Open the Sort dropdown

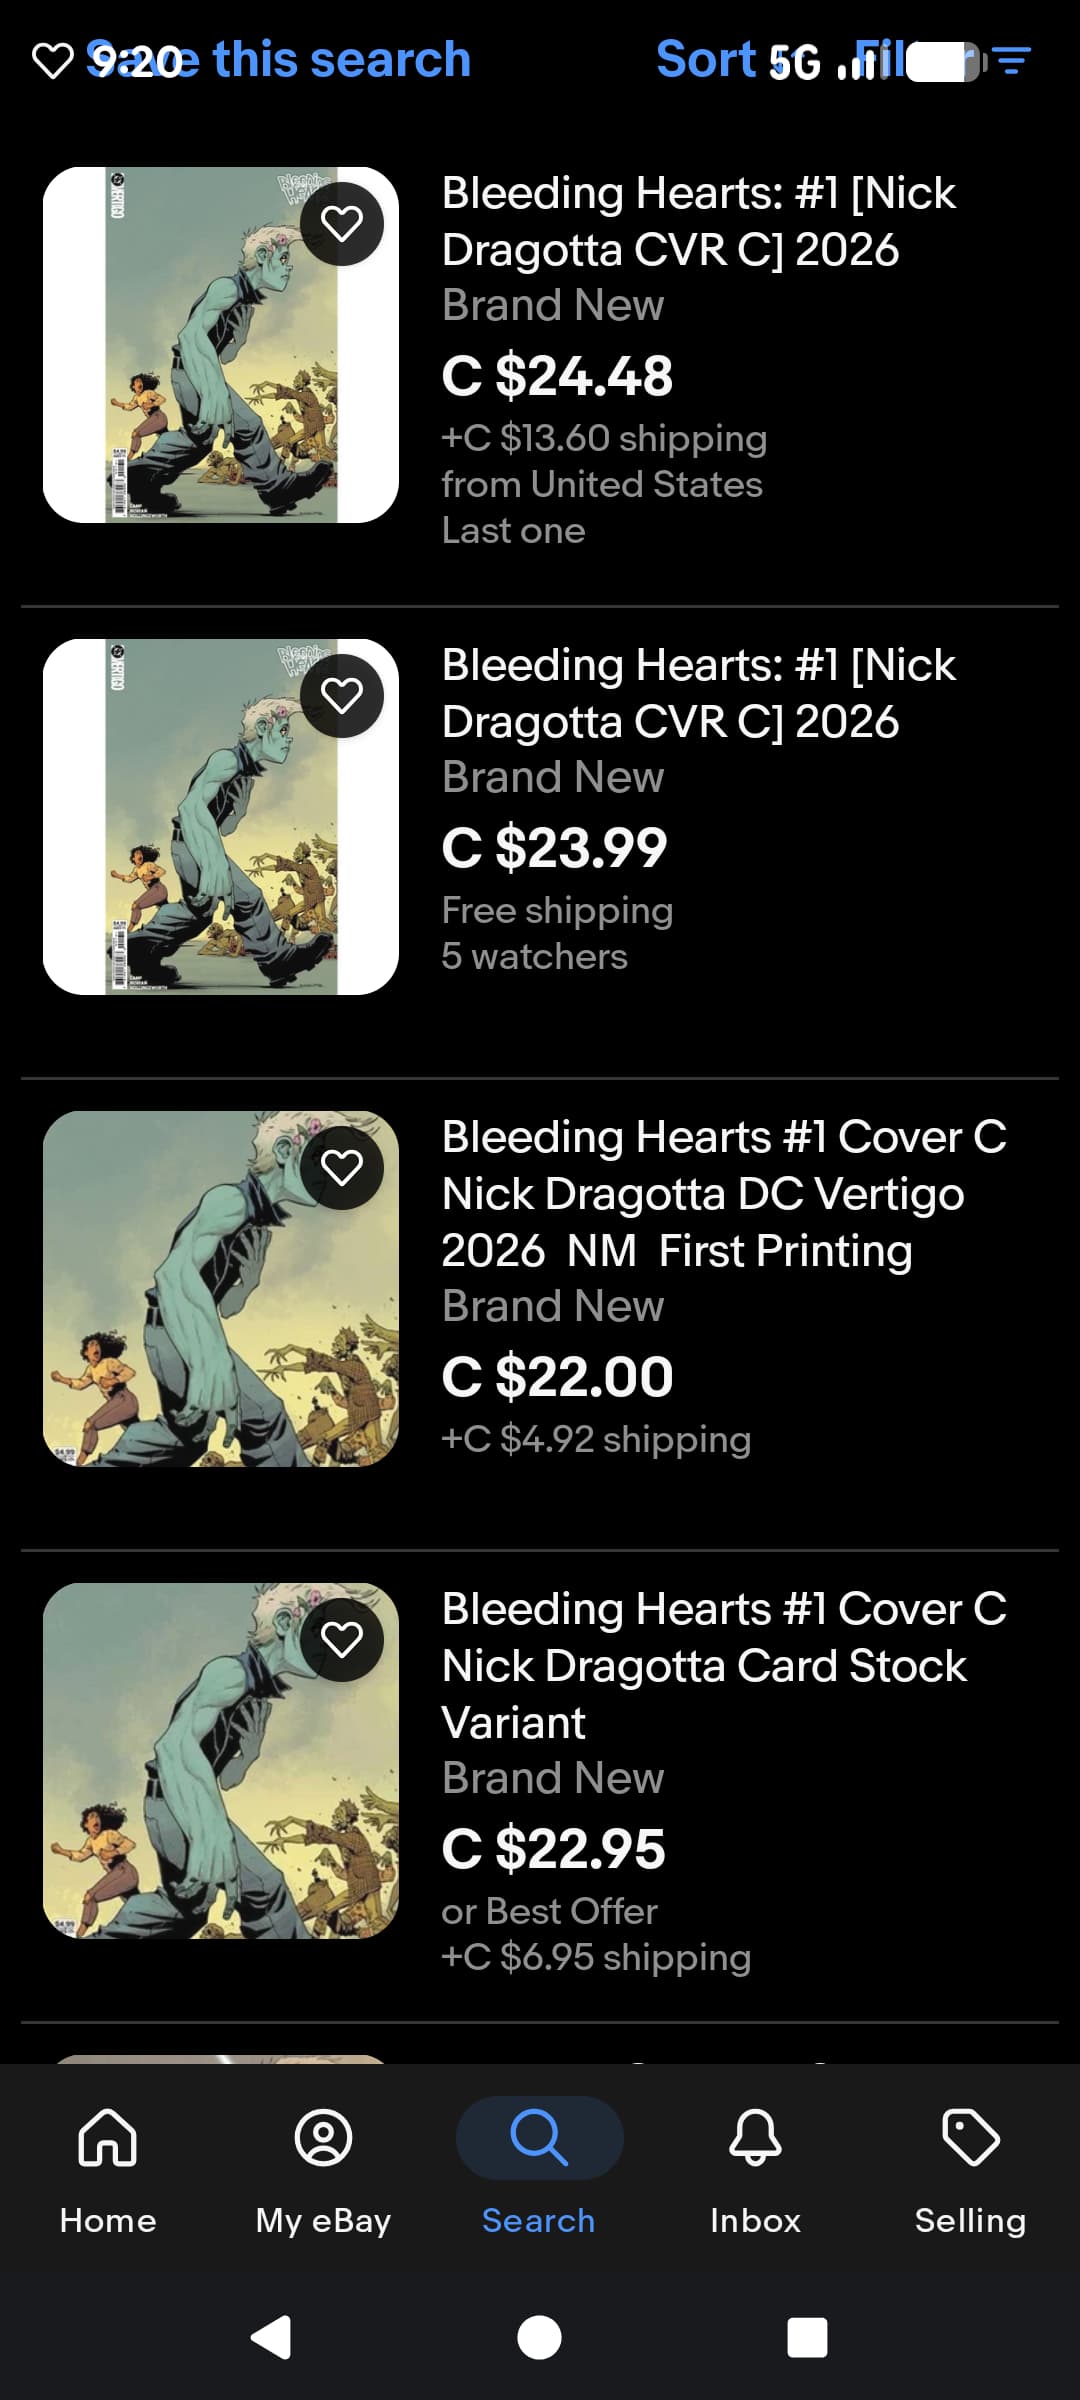coord(704,60)
